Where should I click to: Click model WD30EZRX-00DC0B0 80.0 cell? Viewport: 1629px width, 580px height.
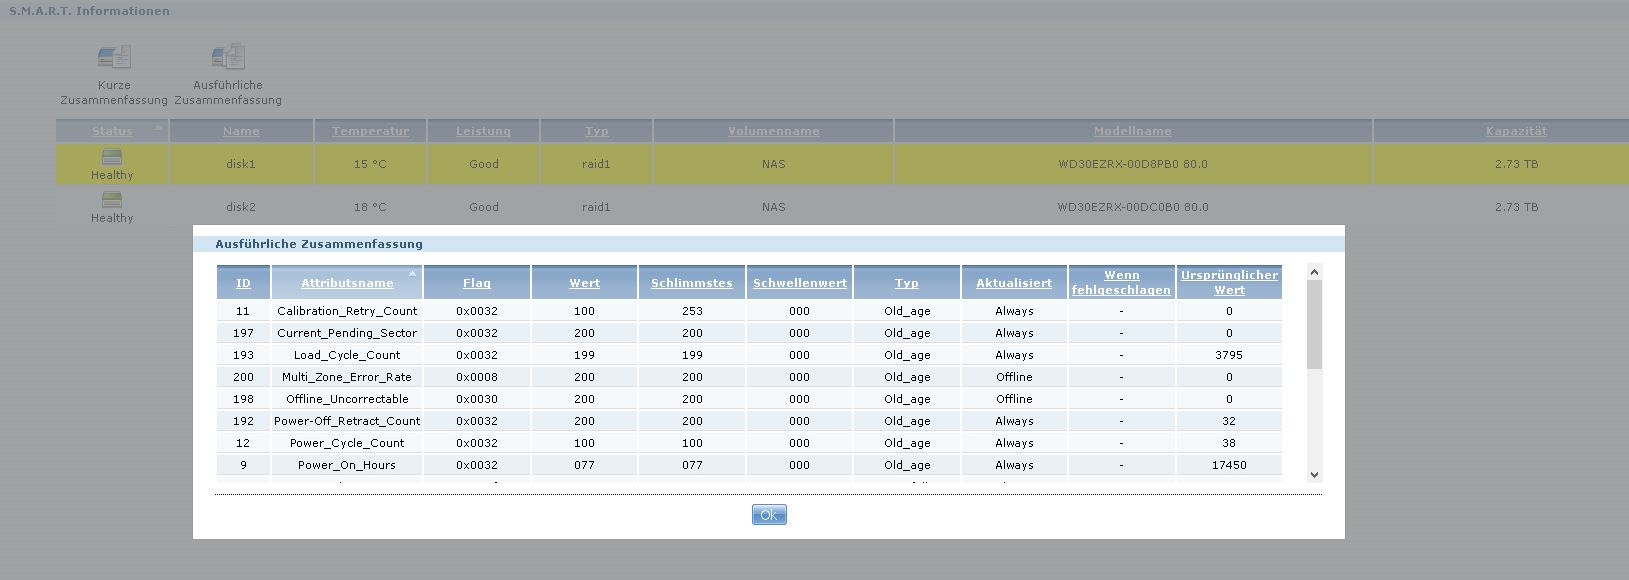(1133, 207)
